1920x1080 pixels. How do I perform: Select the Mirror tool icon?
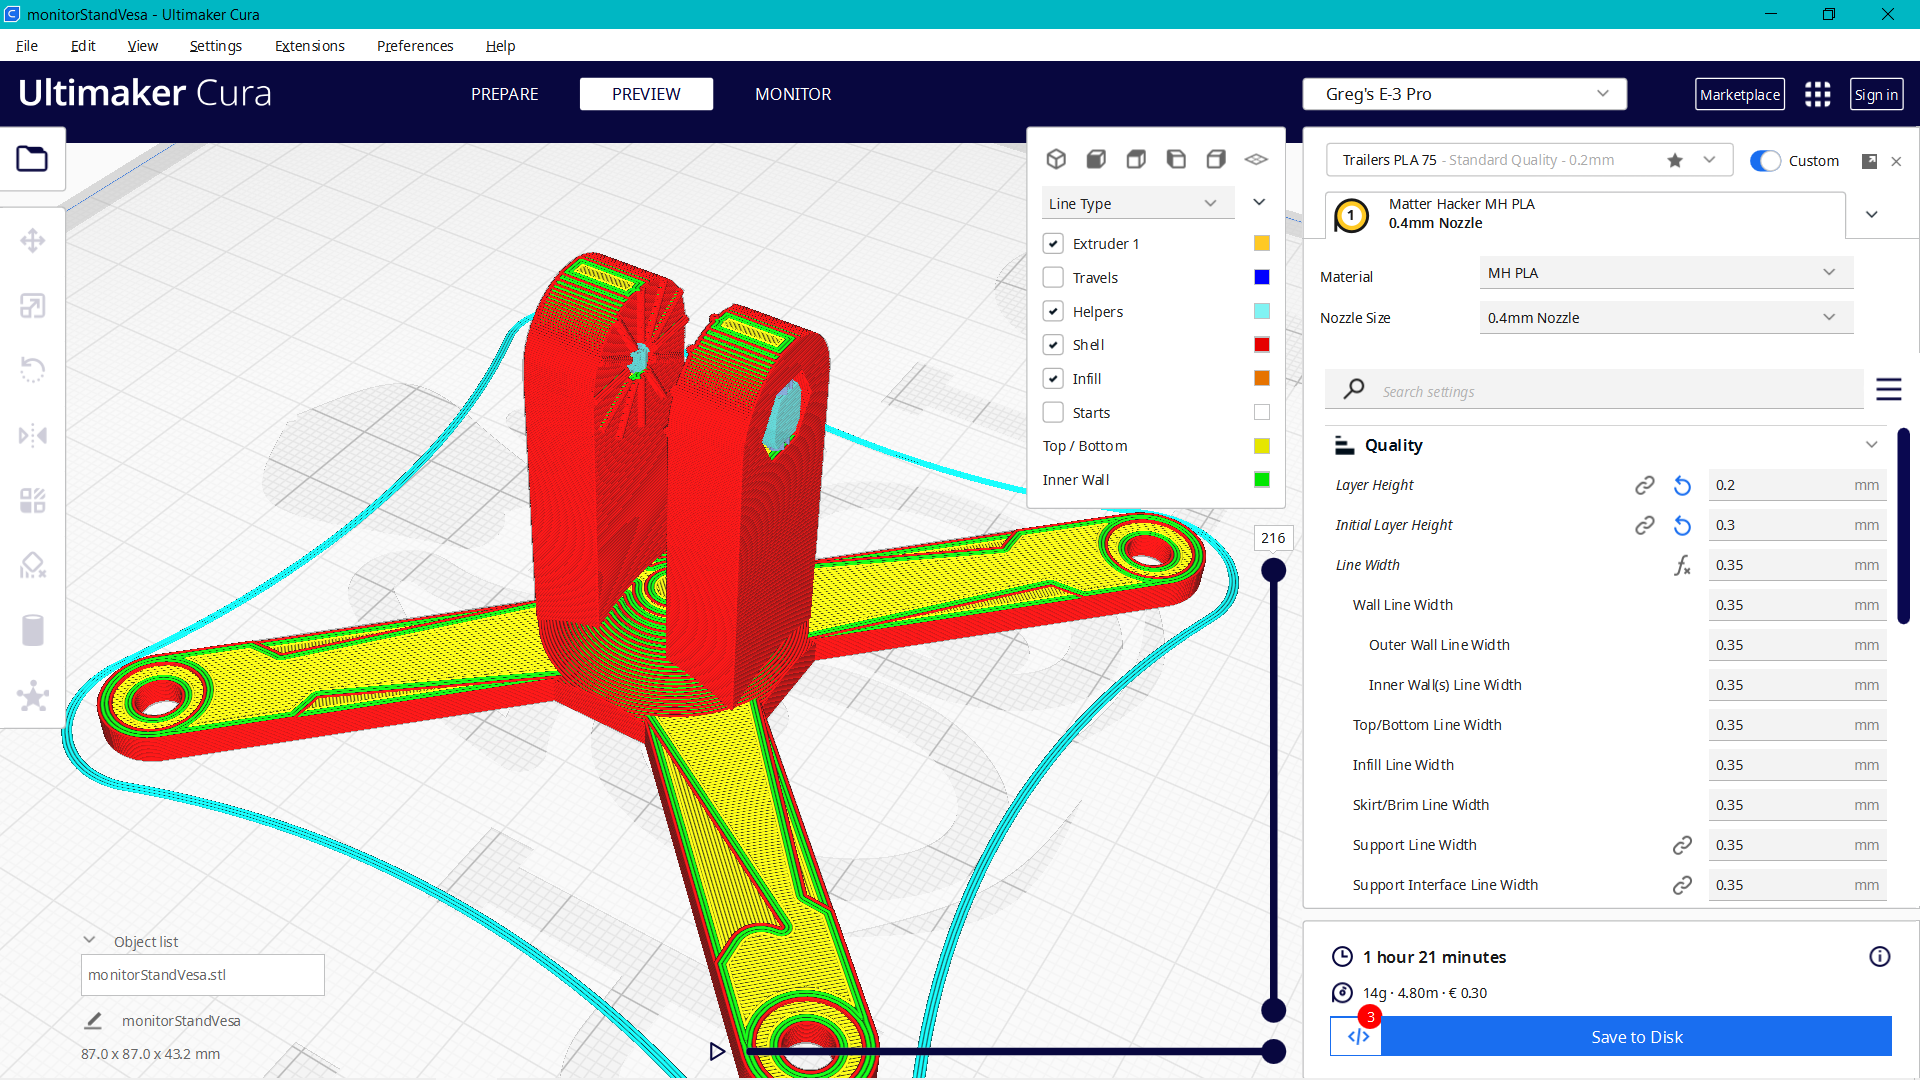(x=32, y=435)
